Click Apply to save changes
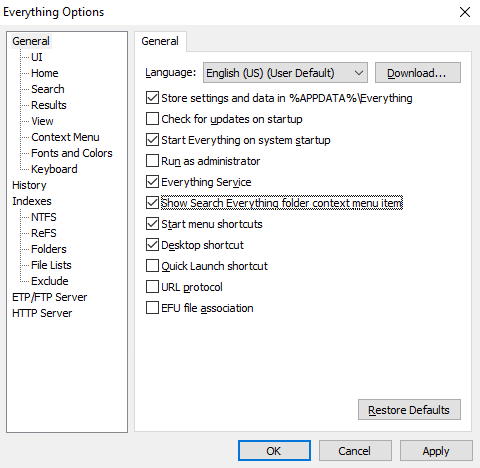480x468 pixels. tap(436, 451)
